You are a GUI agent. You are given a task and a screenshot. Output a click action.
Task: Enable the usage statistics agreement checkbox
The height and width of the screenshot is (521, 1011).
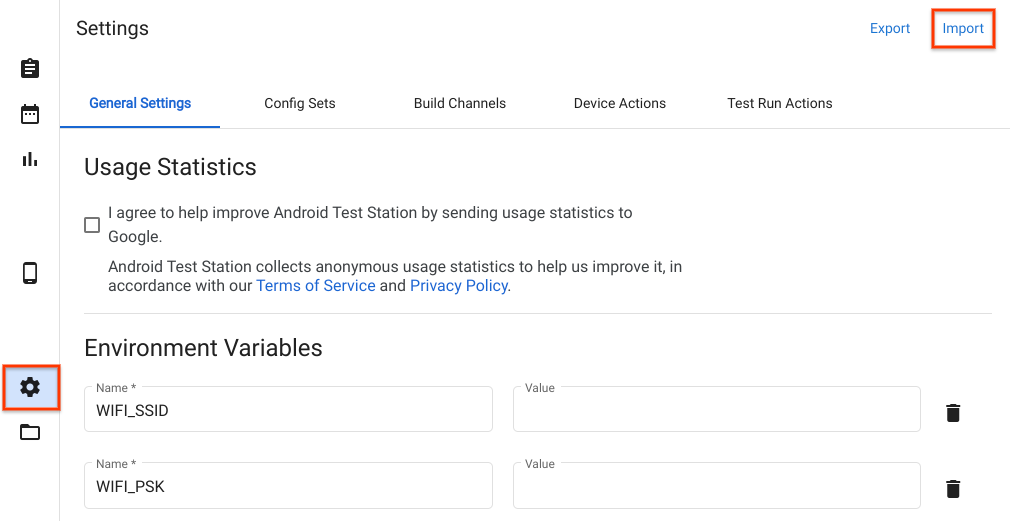[92, 225]
